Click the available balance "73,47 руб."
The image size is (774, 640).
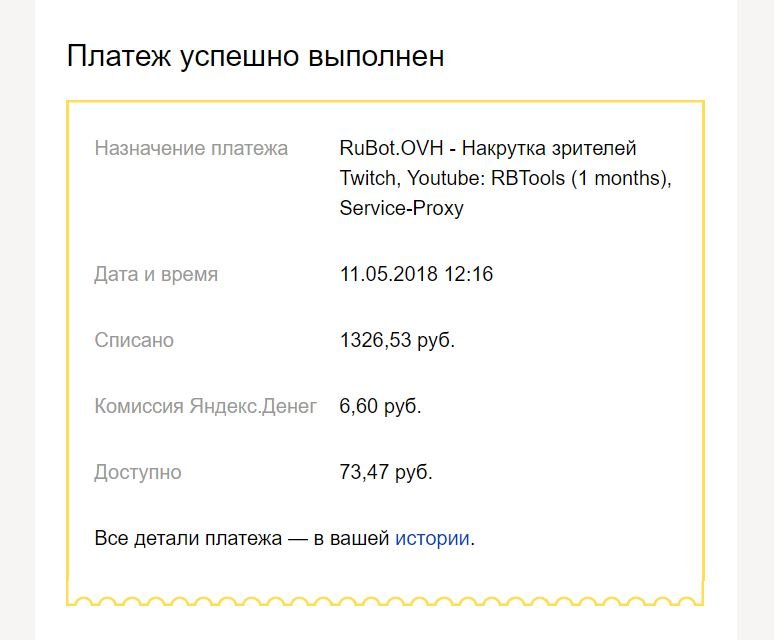(386, 472)
